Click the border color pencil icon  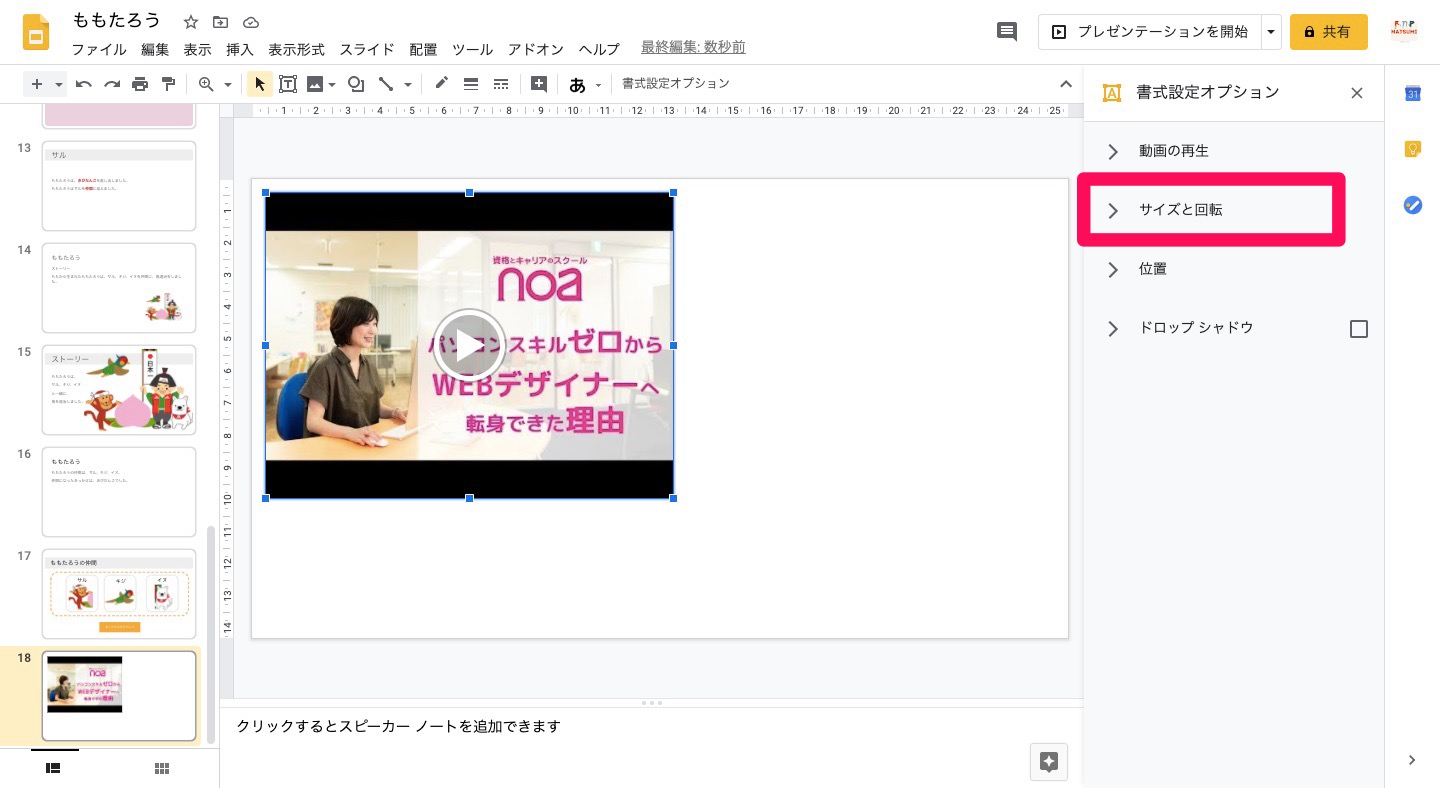441,84
